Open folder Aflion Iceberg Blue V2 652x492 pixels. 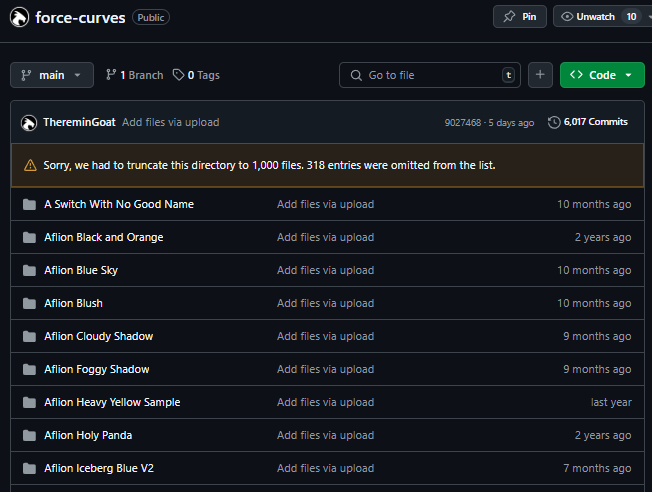[99, 468]
